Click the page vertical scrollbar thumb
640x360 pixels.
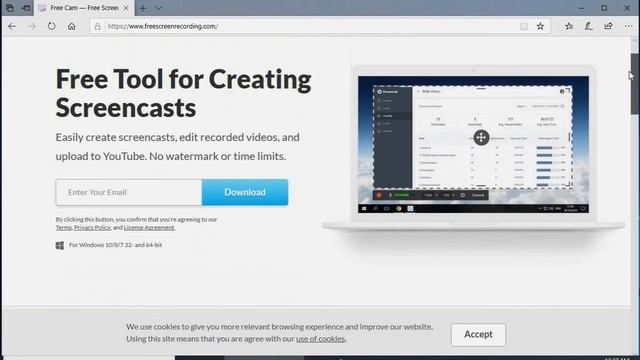(x=635, y=84)
